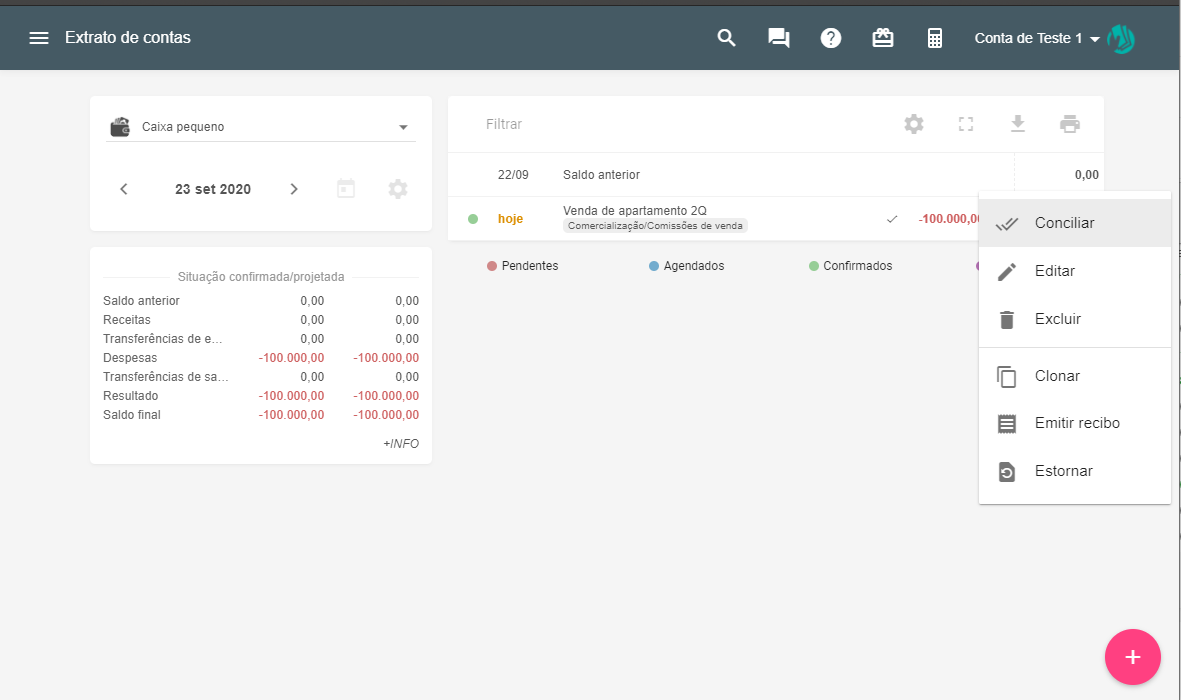Click the +INFO link

pos(400,443)
